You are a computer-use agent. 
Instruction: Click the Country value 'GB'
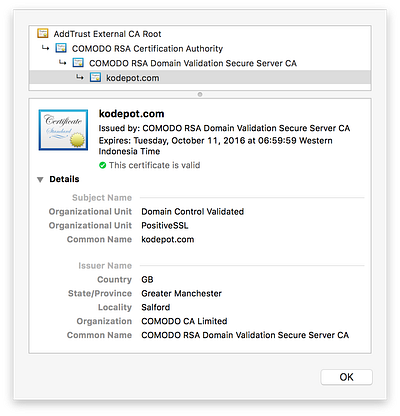[147, 279]
